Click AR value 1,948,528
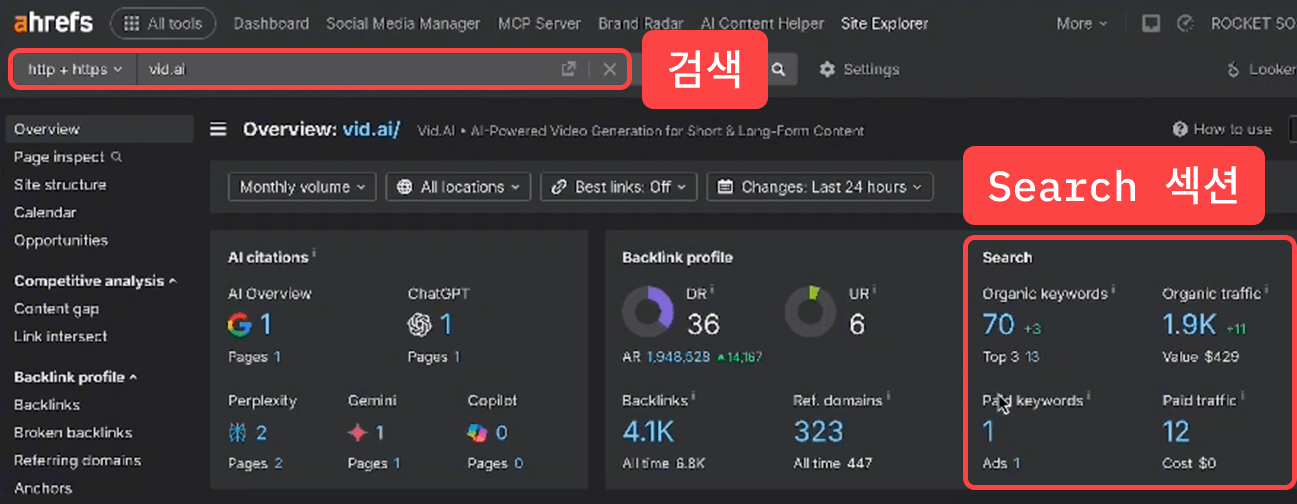This screenshot has width=1297, height=504. click(678, 356)
